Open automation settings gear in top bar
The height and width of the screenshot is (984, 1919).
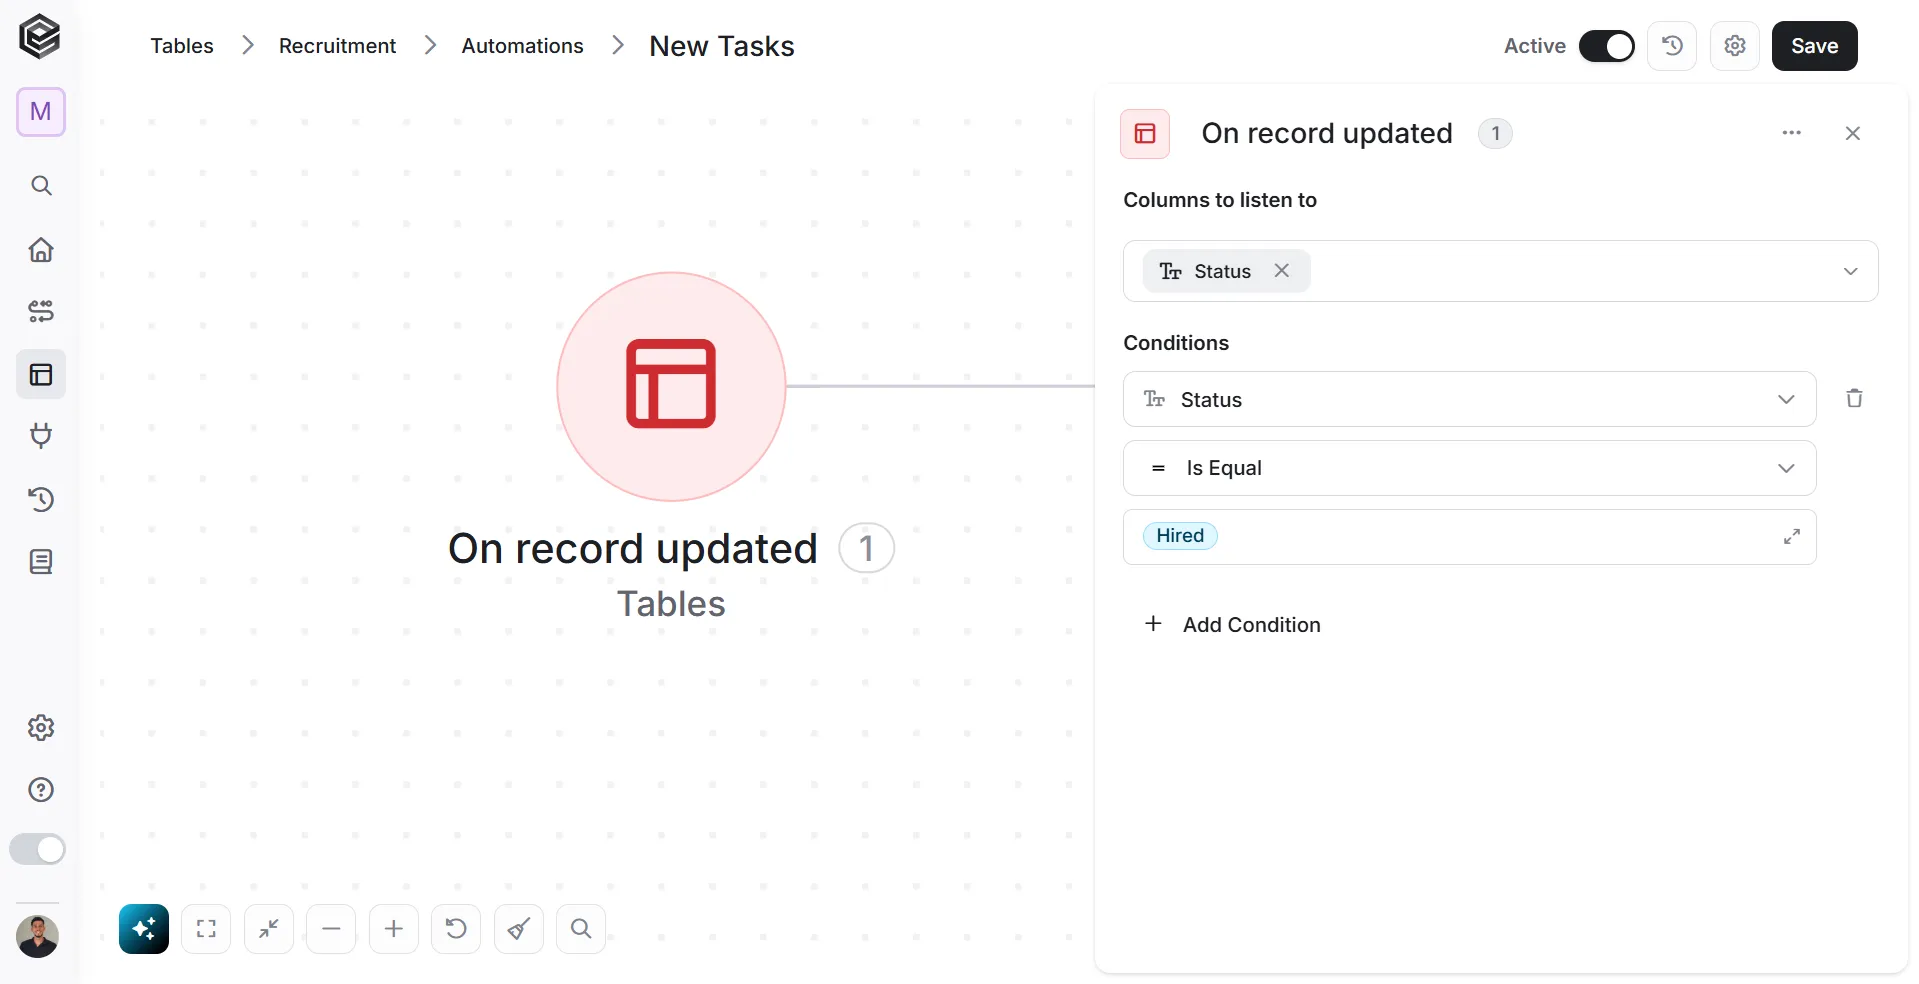click(x=1735, y=46)
